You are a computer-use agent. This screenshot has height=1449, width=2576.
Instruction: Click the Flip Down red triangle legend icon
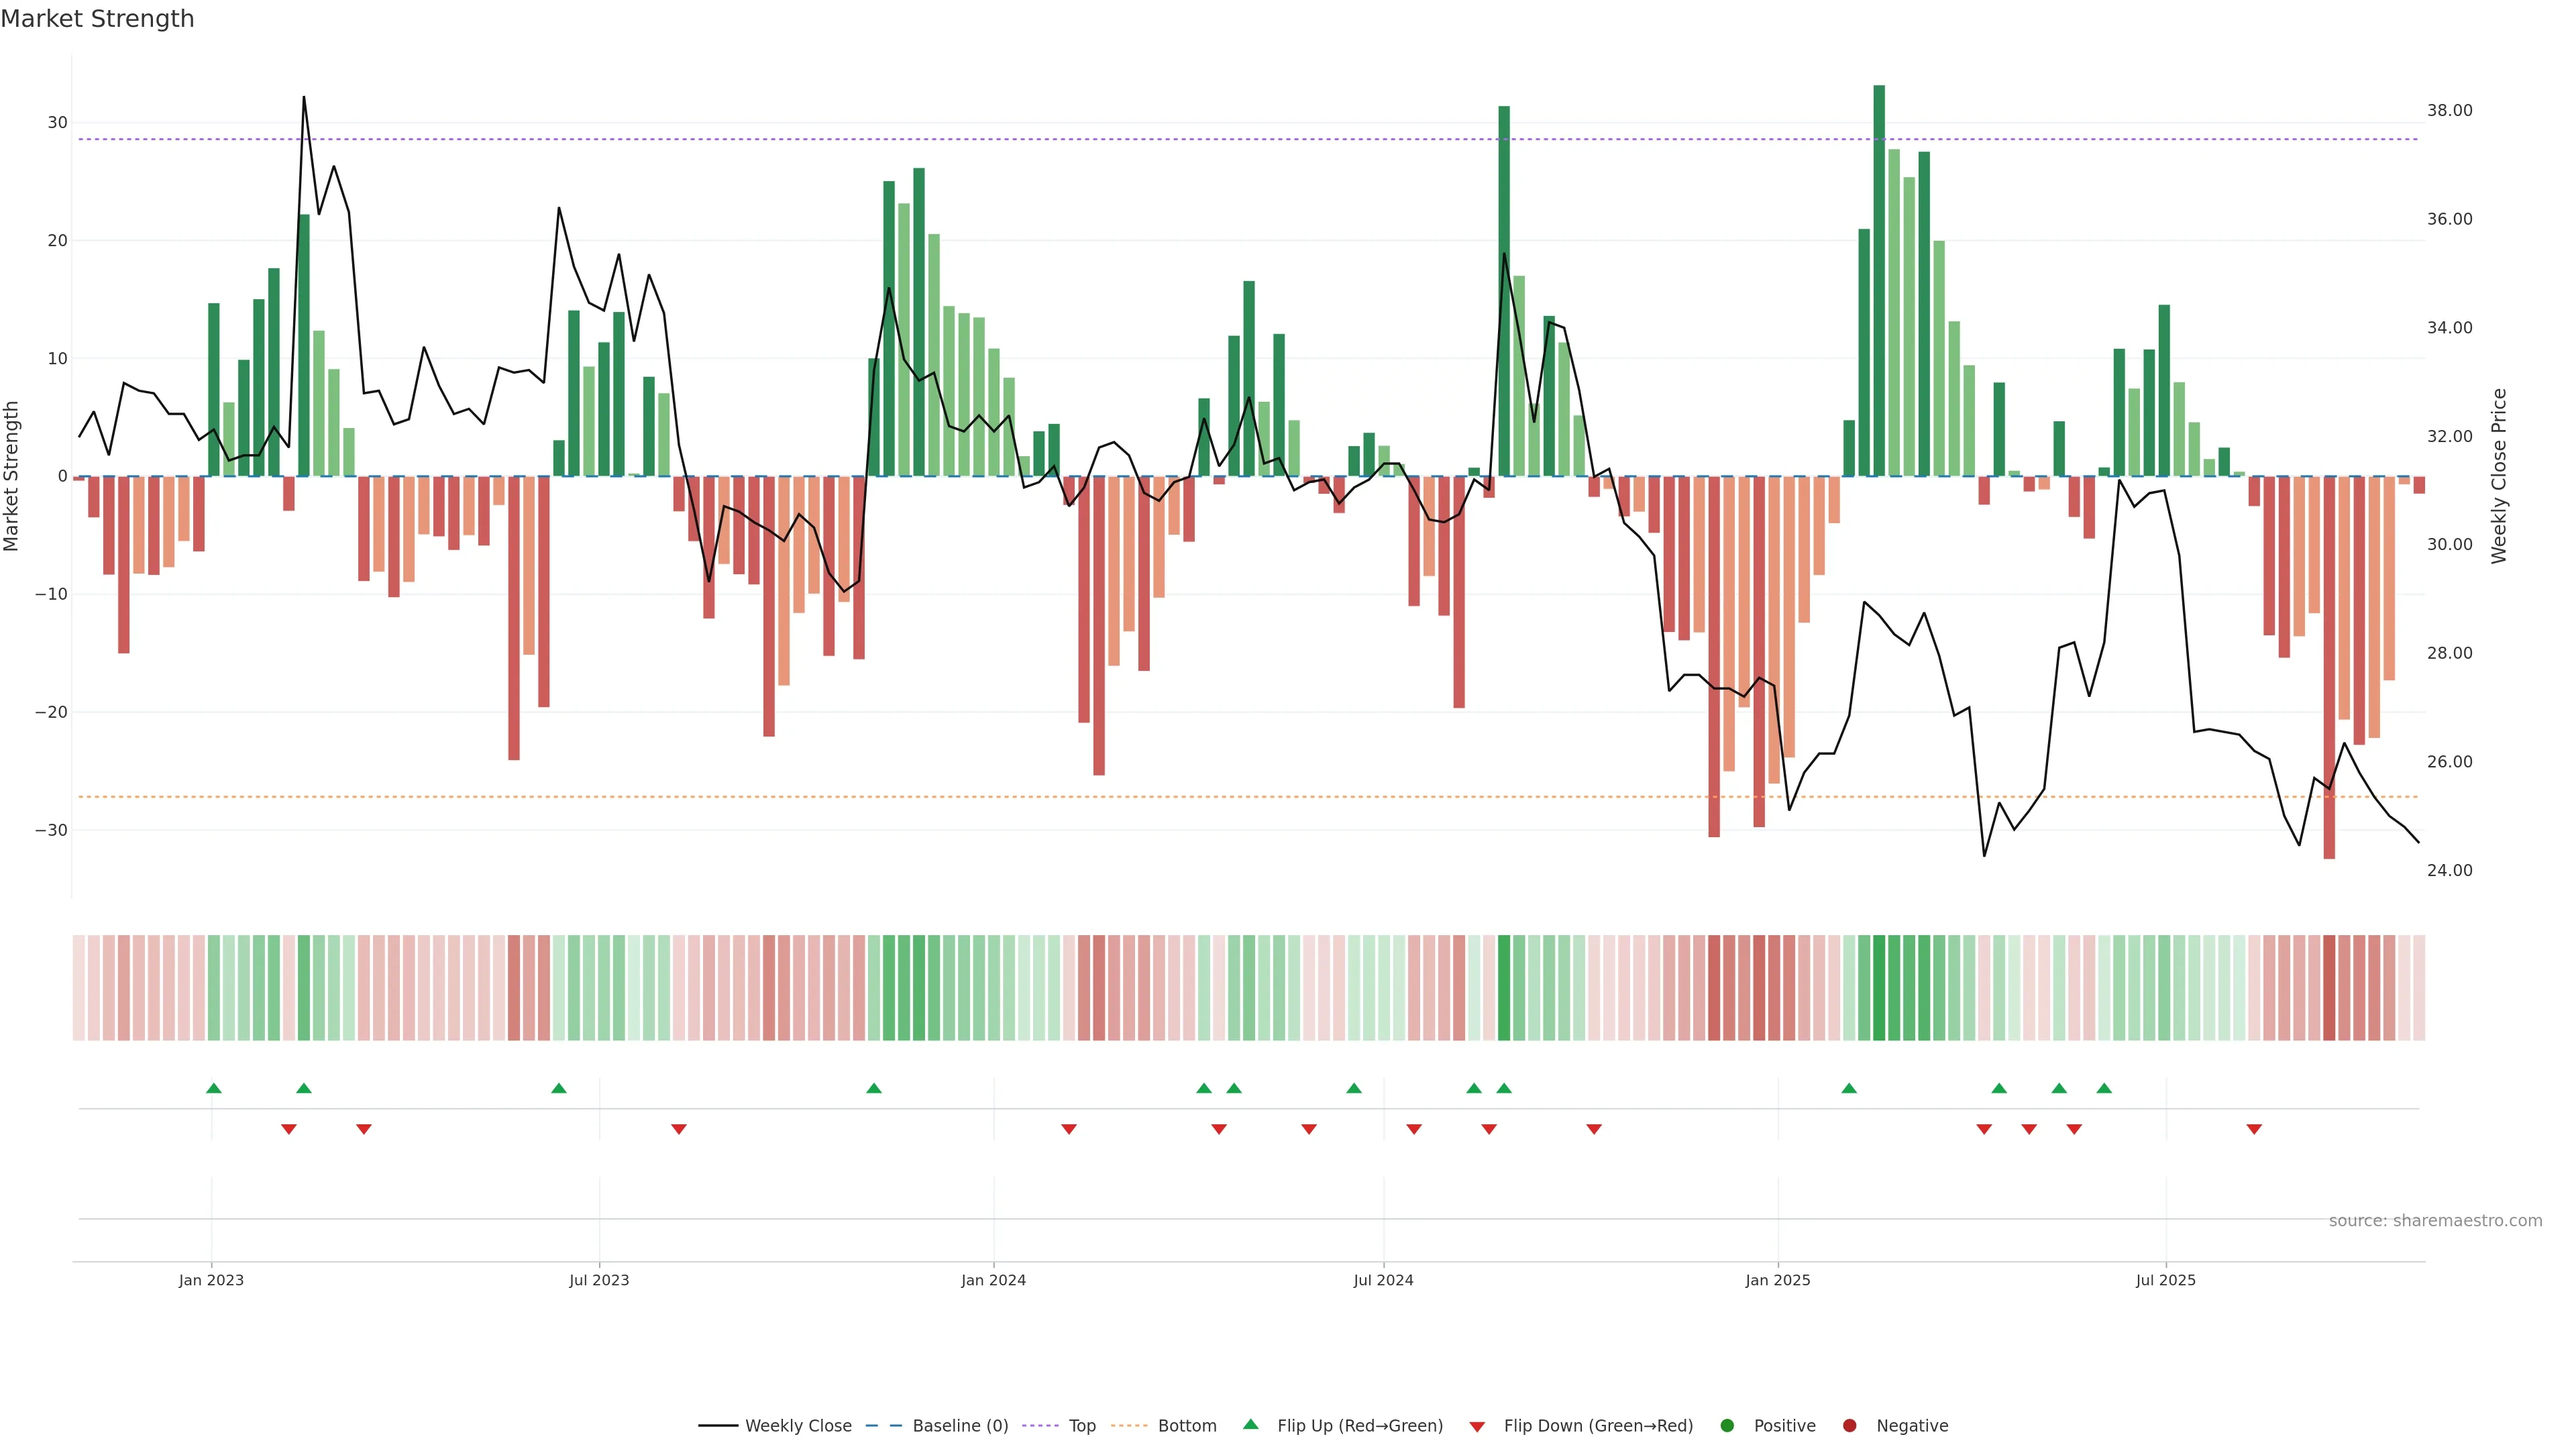tap(1476, 1427)
